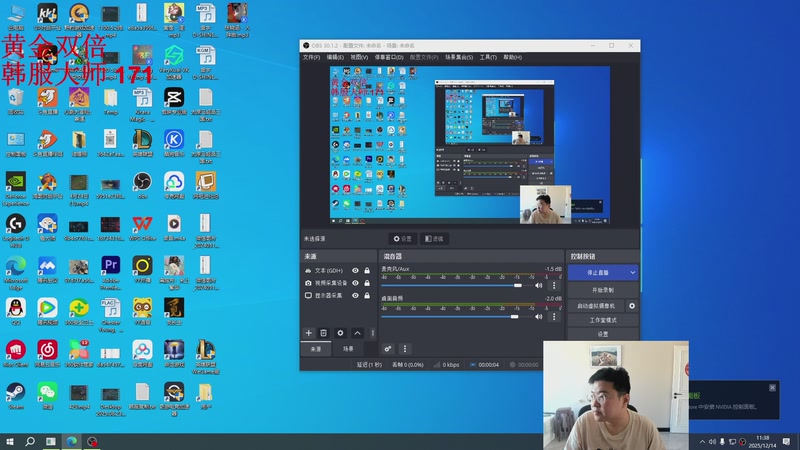This screenshot has height=450, width=800.
Task: Switch to the 场景 tab
Action: tap(348, 349)
